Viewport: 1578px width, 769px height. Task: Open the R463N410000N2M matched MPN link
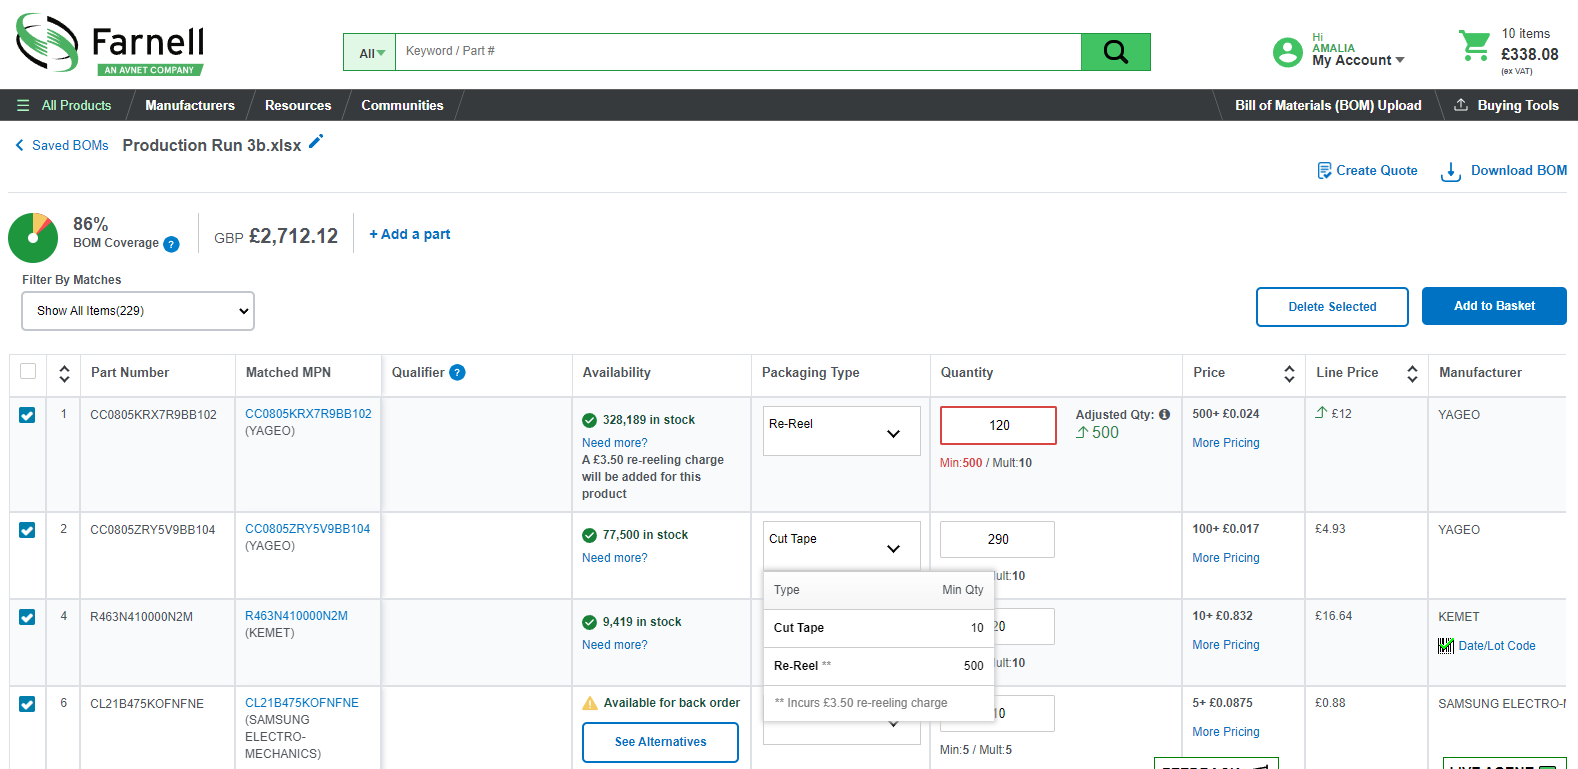point(296,616)
